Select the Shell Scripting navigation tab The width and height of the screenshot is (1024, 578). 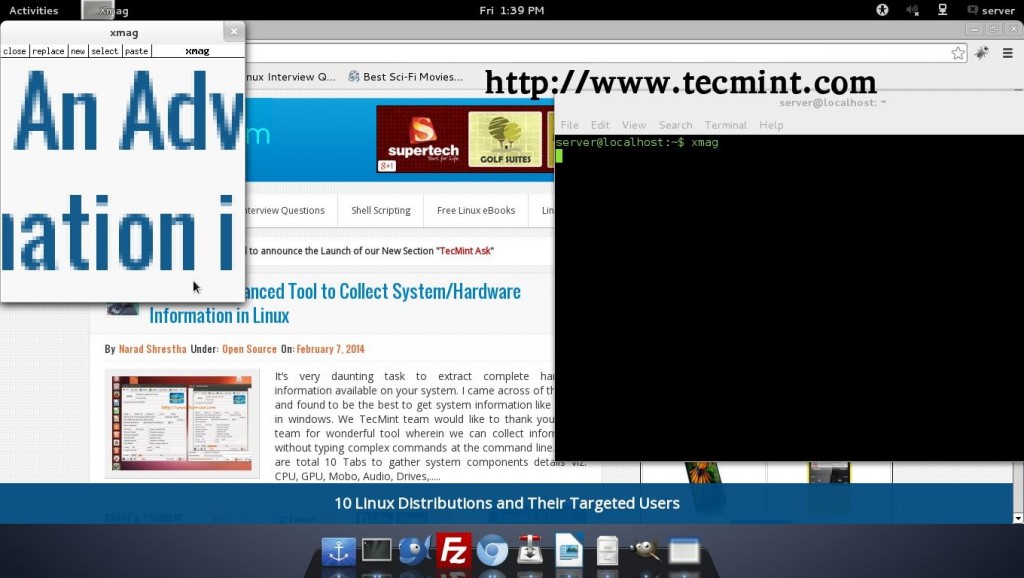[x=380, y=210]
